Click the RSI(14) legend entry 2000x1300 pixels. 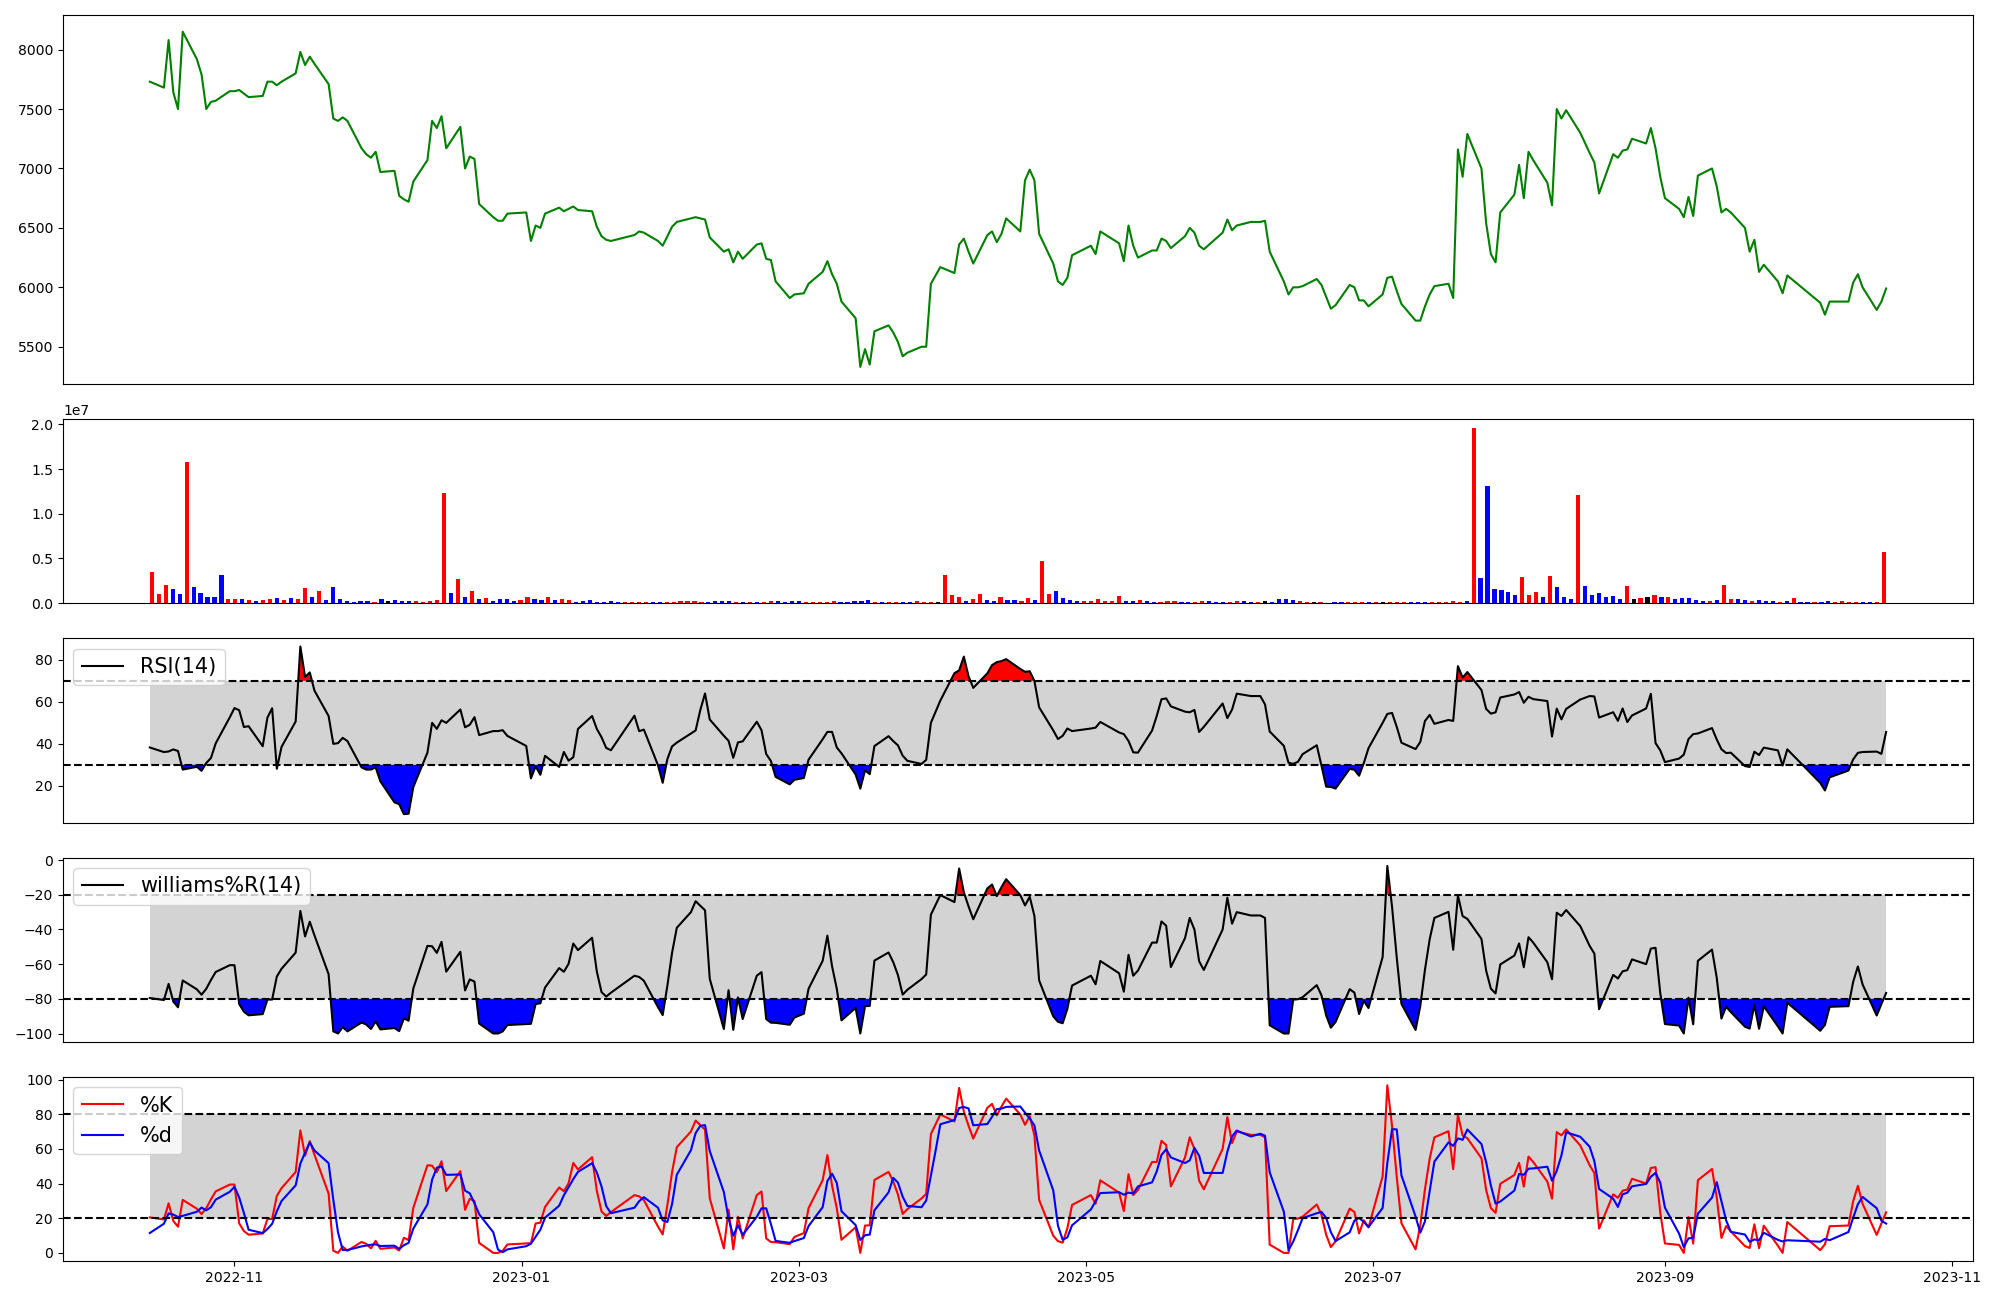pos(177,666)
